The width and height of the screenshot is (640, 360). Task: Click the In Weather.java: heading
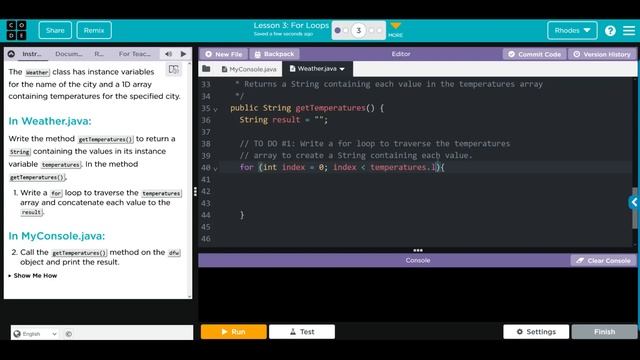tap(50, 121)
